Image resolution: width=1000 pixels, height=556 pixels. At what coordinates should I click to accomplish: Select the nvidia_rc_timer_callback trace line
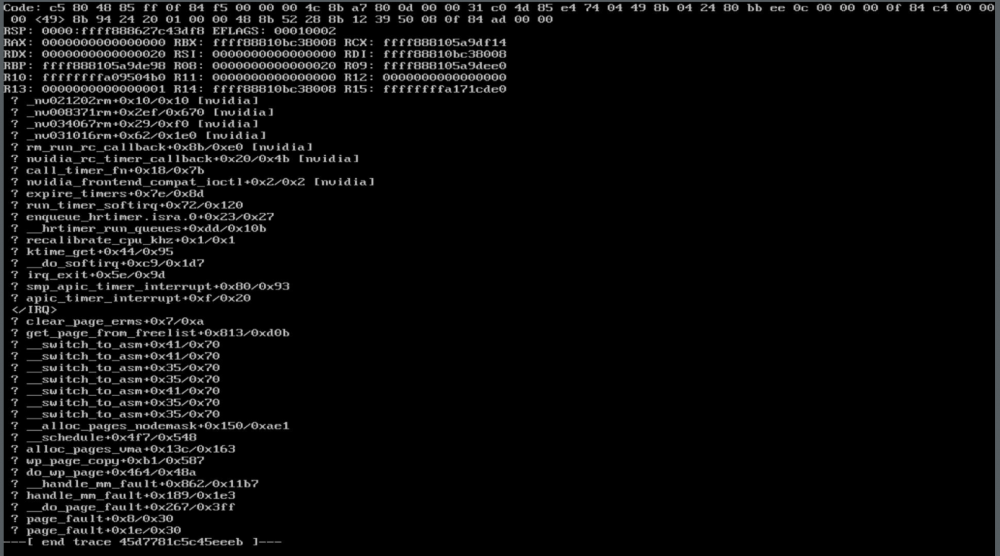tap(185, 159)
